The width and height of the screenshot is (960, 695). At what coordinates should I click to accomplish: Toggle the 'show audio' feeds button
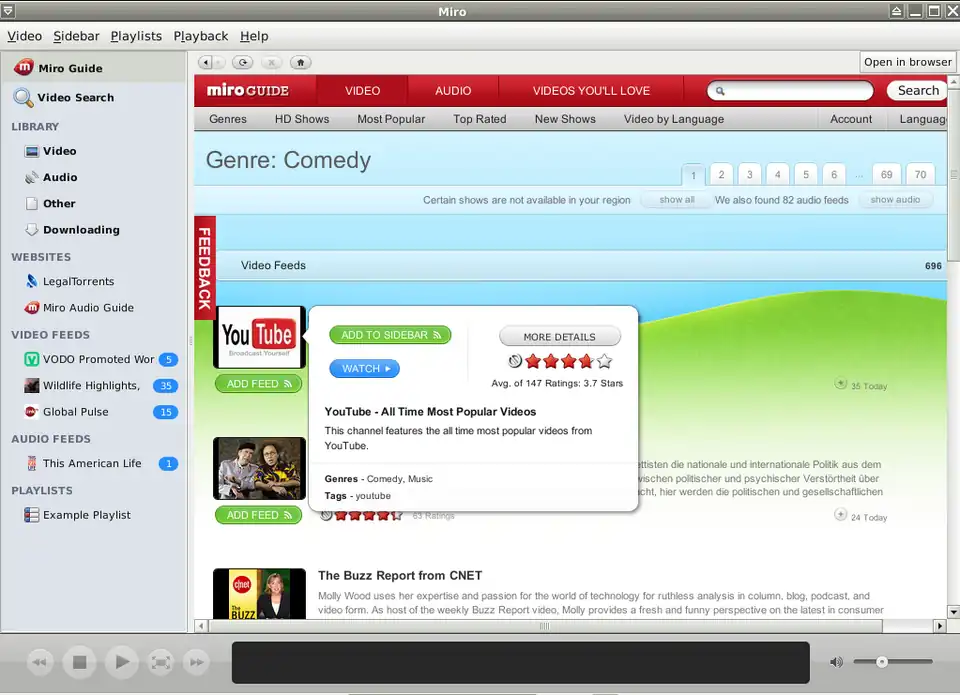pos(894,200)
